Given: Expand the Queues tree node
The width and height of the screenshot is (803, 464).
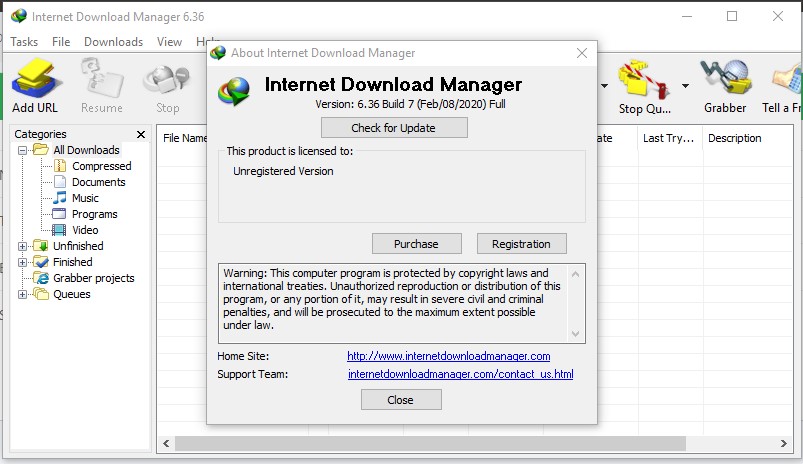Looking at the screenshot, I should tap(23, 294).
